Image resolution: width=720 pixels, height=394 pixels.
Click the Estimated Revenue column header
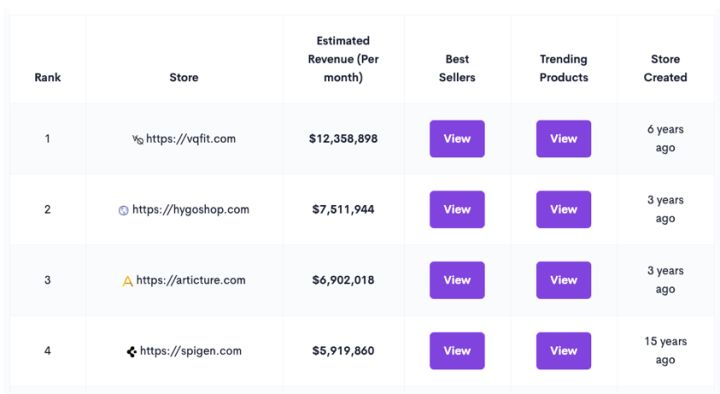(x=343, y=59)
